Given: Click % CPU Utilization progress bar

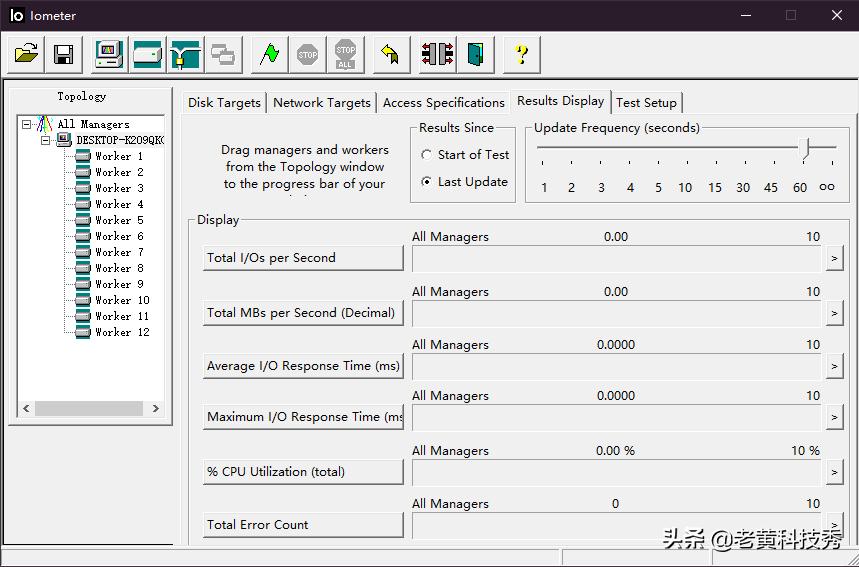Looking at the screenshot, I should point(617,472).
